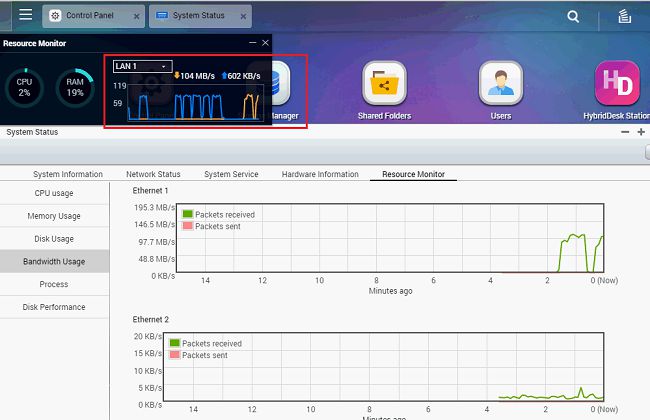Viewport: 650px width, 420px height.
Task: Click the search magnifier icon
Action: coord(573,17)
